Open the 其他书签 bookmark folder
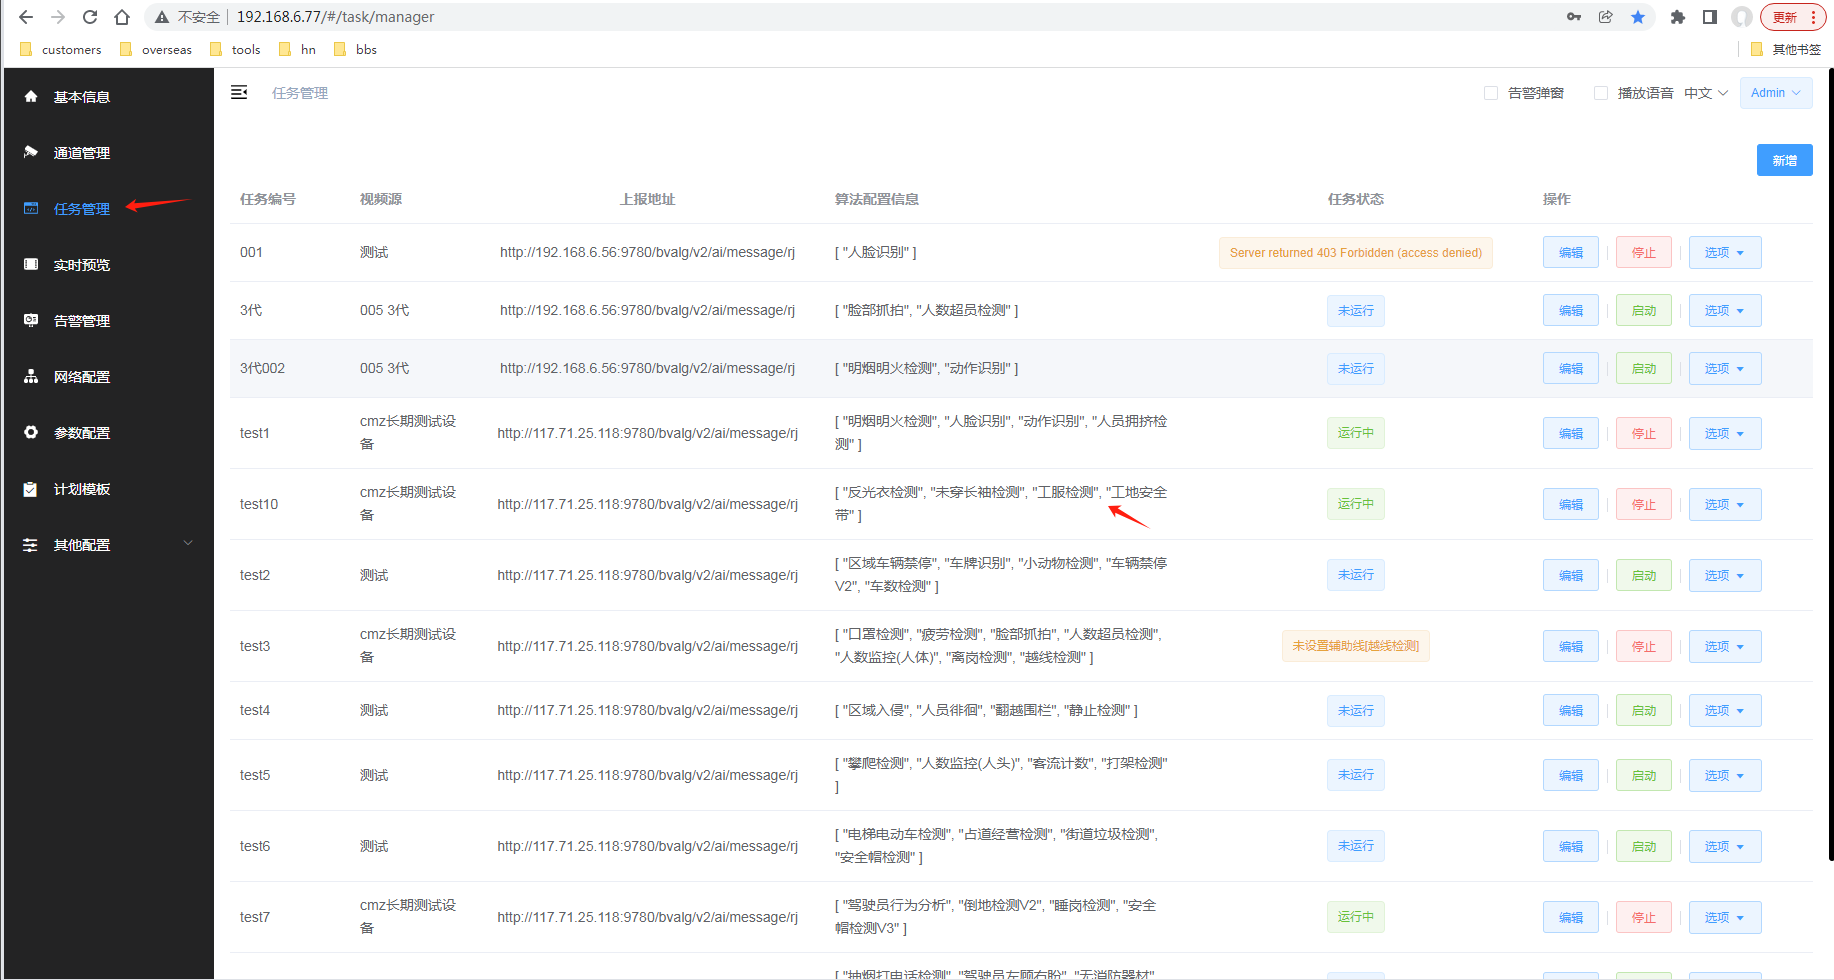 1786,49
